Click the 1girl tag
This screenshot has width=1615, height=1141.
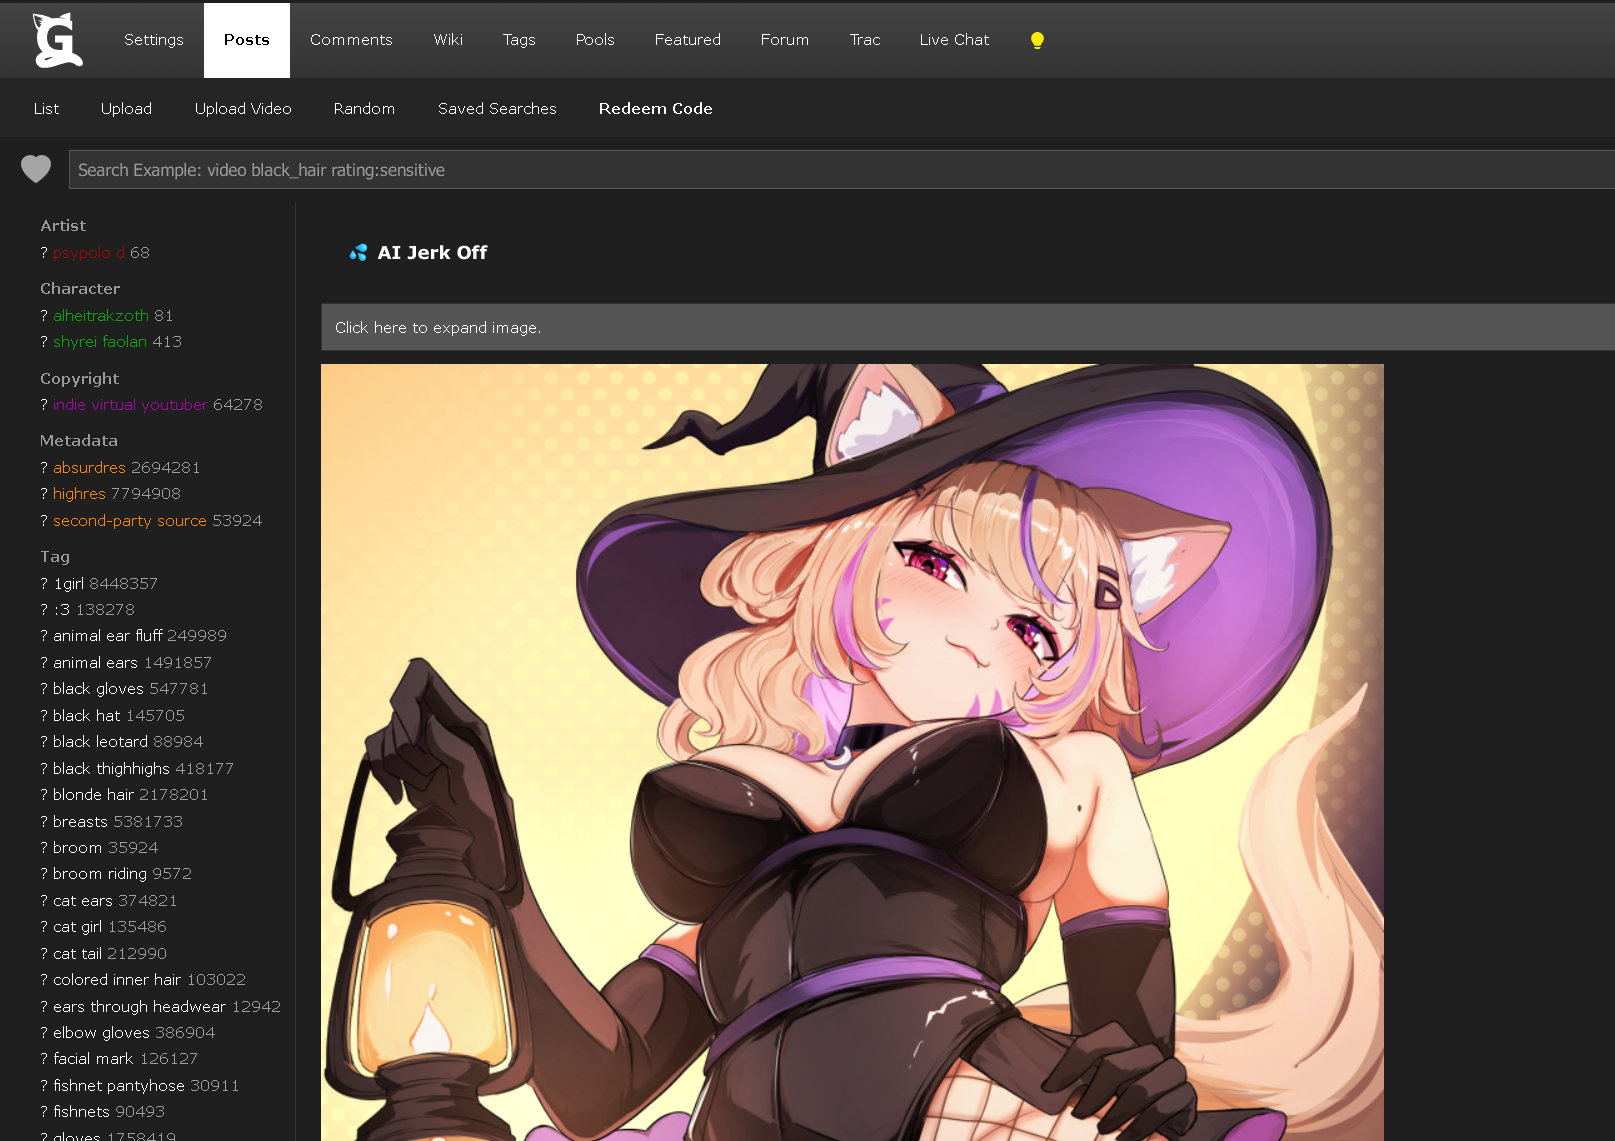point(68,584)
